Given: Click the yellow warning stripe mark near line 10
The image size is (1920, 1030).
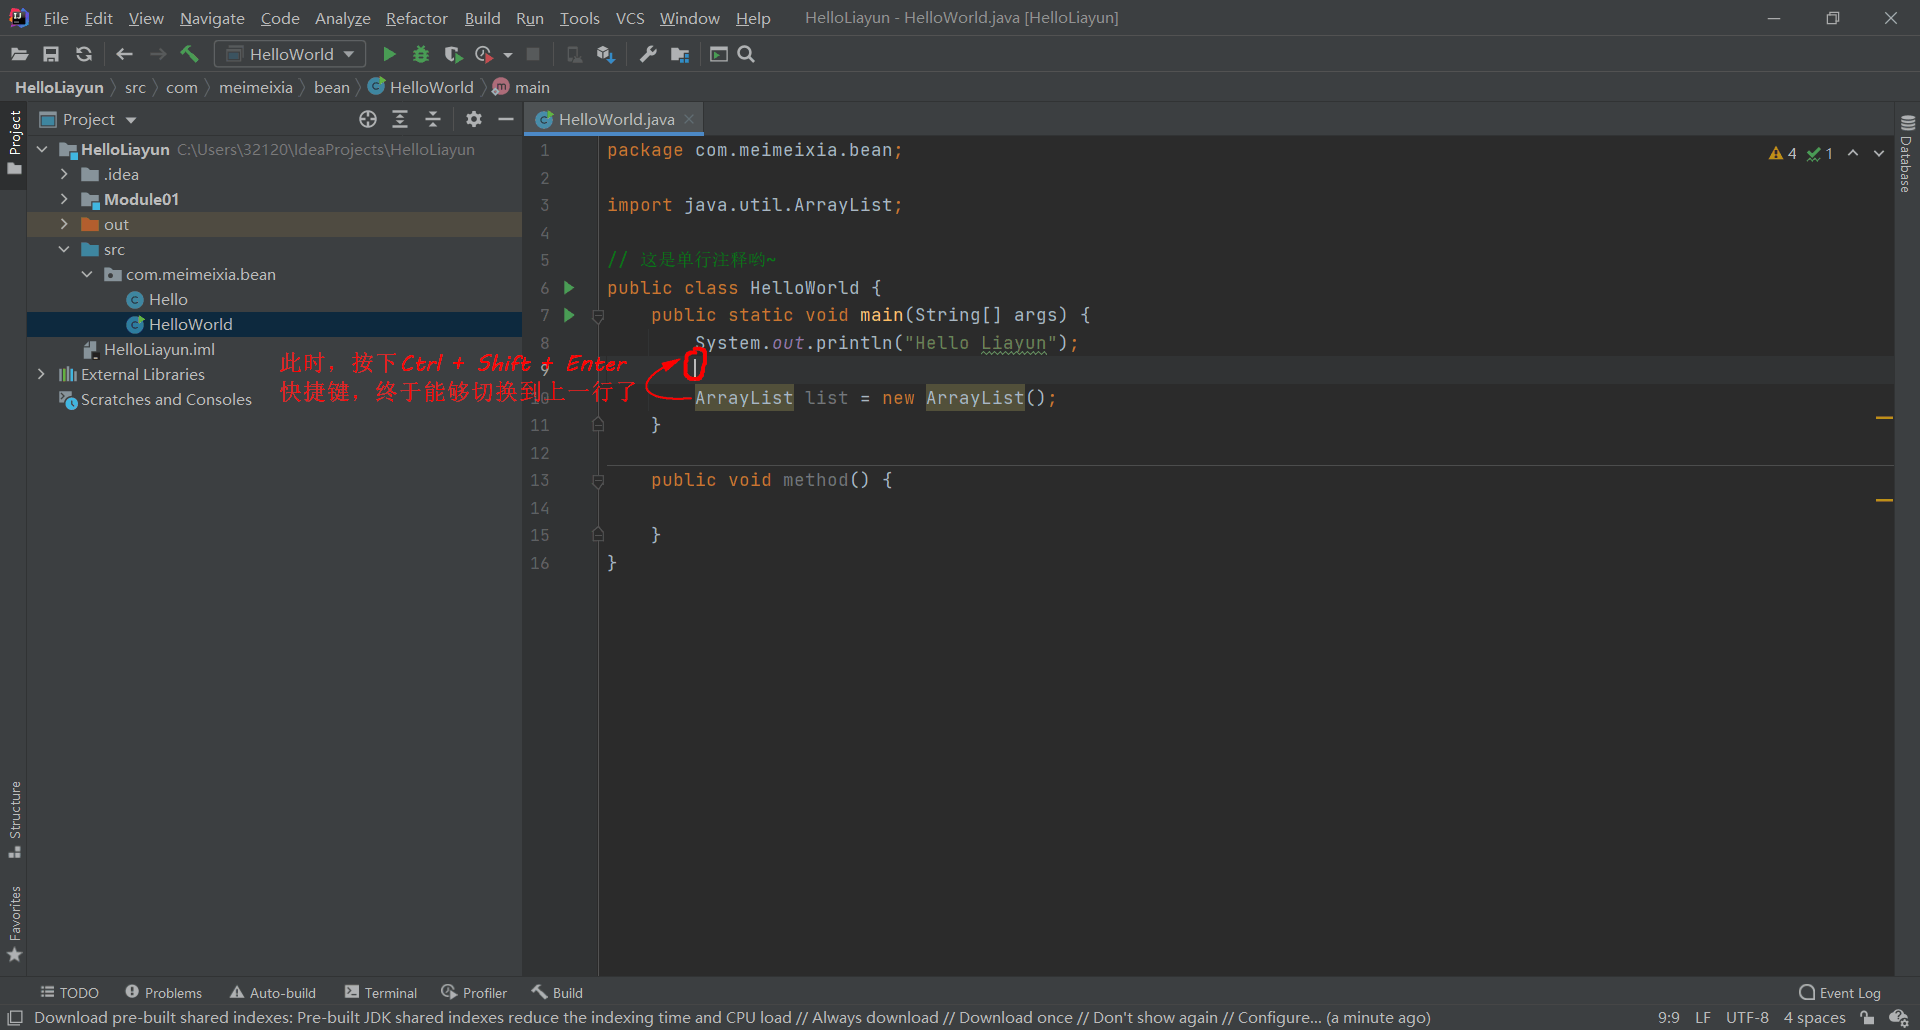Looking at the screenshot, I should tap(1884, 417).
